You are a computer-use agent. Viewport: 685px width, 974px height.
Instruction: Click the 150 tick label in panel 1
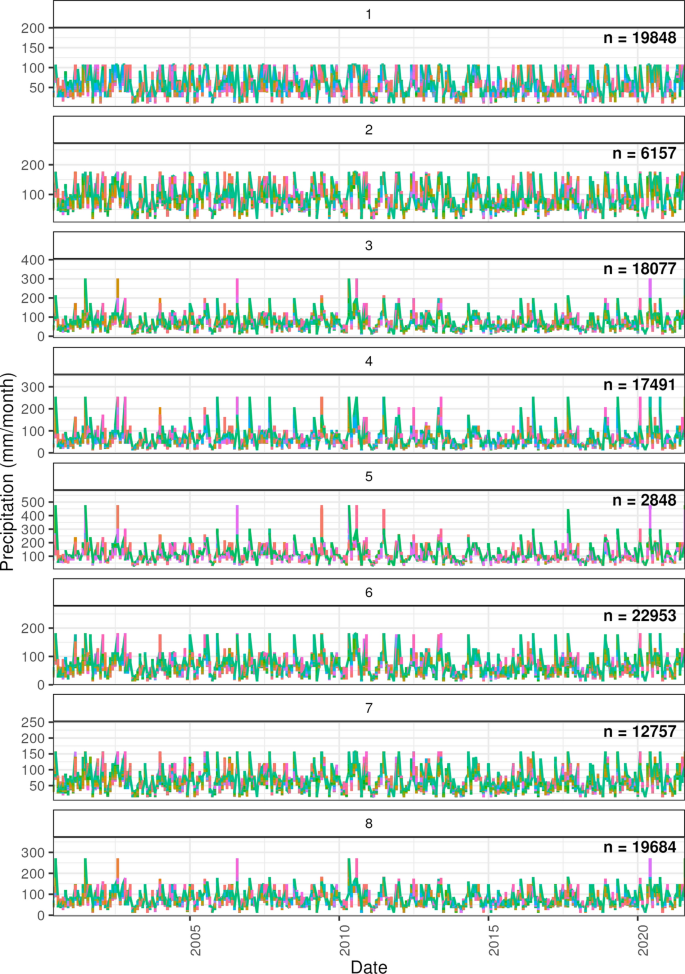click(33, 48)
